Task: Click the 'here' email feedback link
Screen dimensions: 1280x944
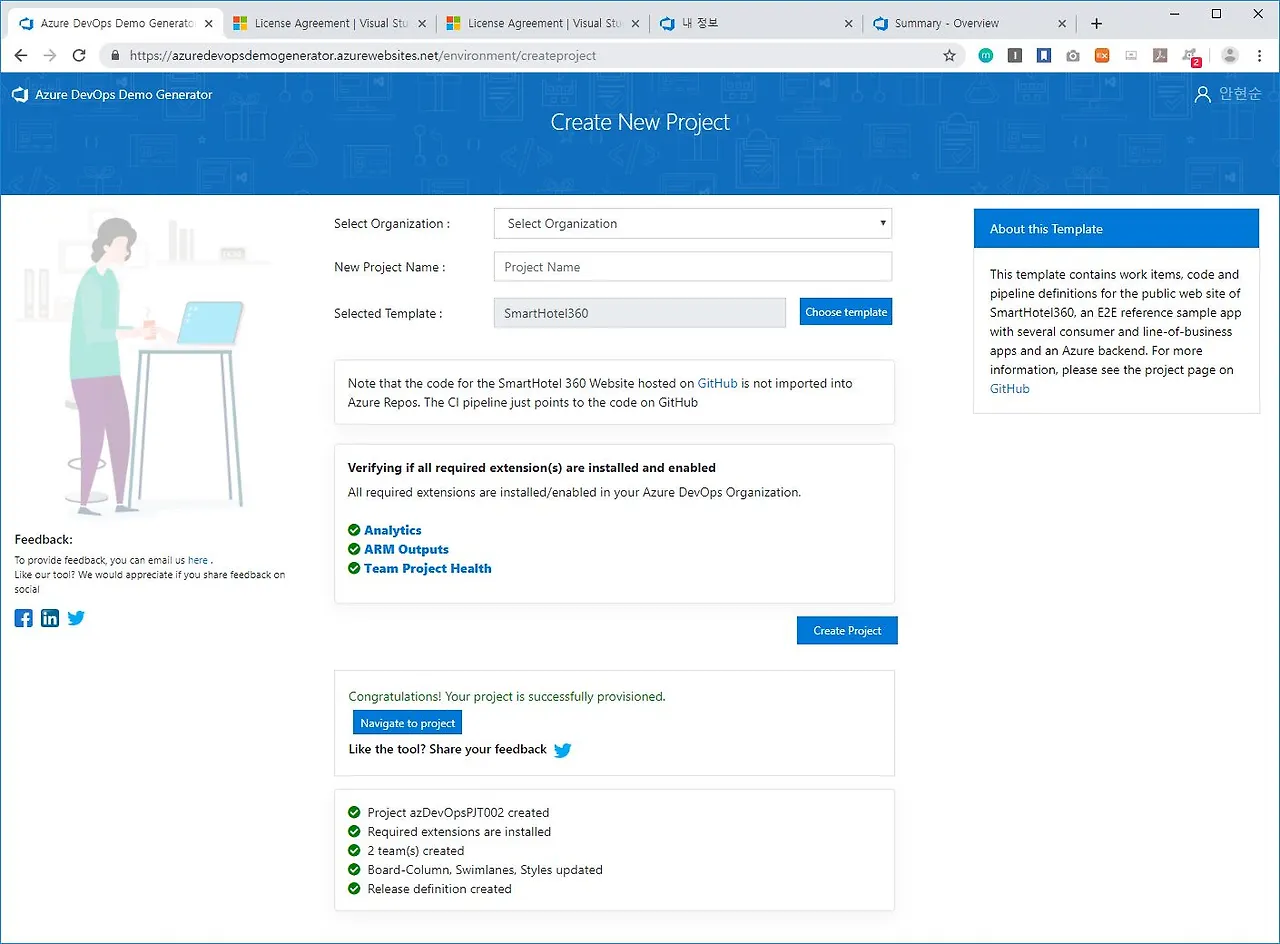Action: (198, 561)
